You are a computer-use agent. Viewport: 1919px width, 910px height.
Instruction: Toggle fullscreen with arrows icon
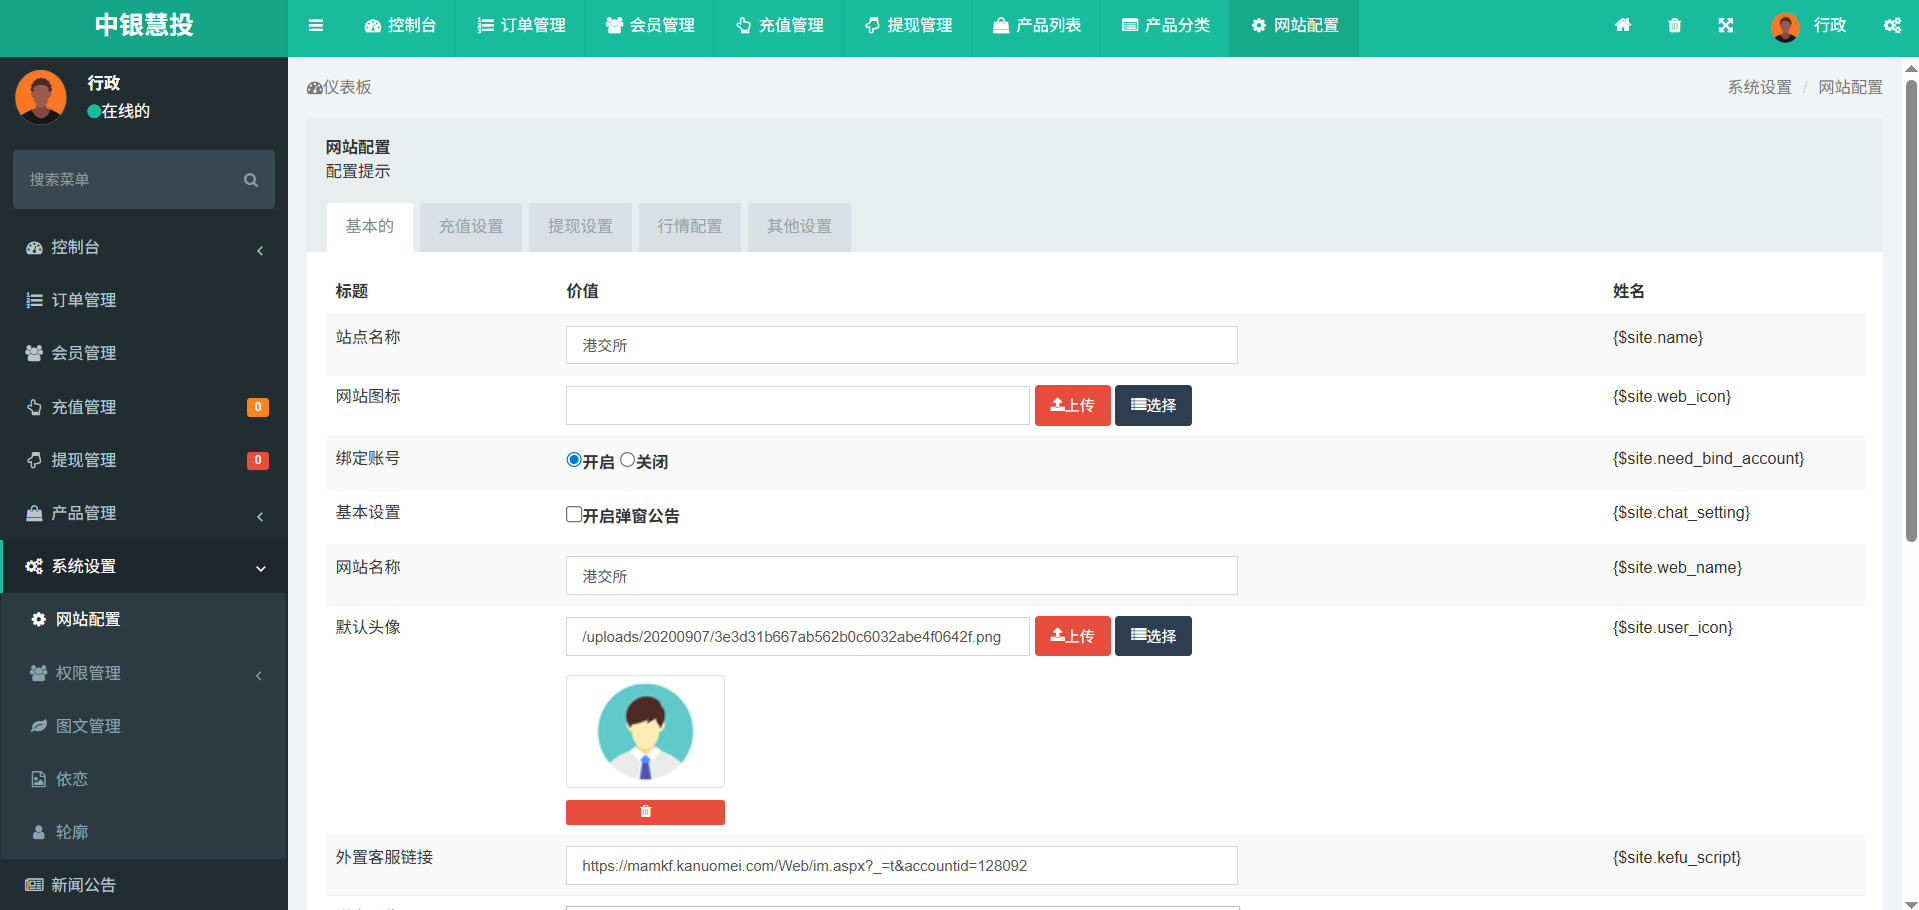point(1726,26)
